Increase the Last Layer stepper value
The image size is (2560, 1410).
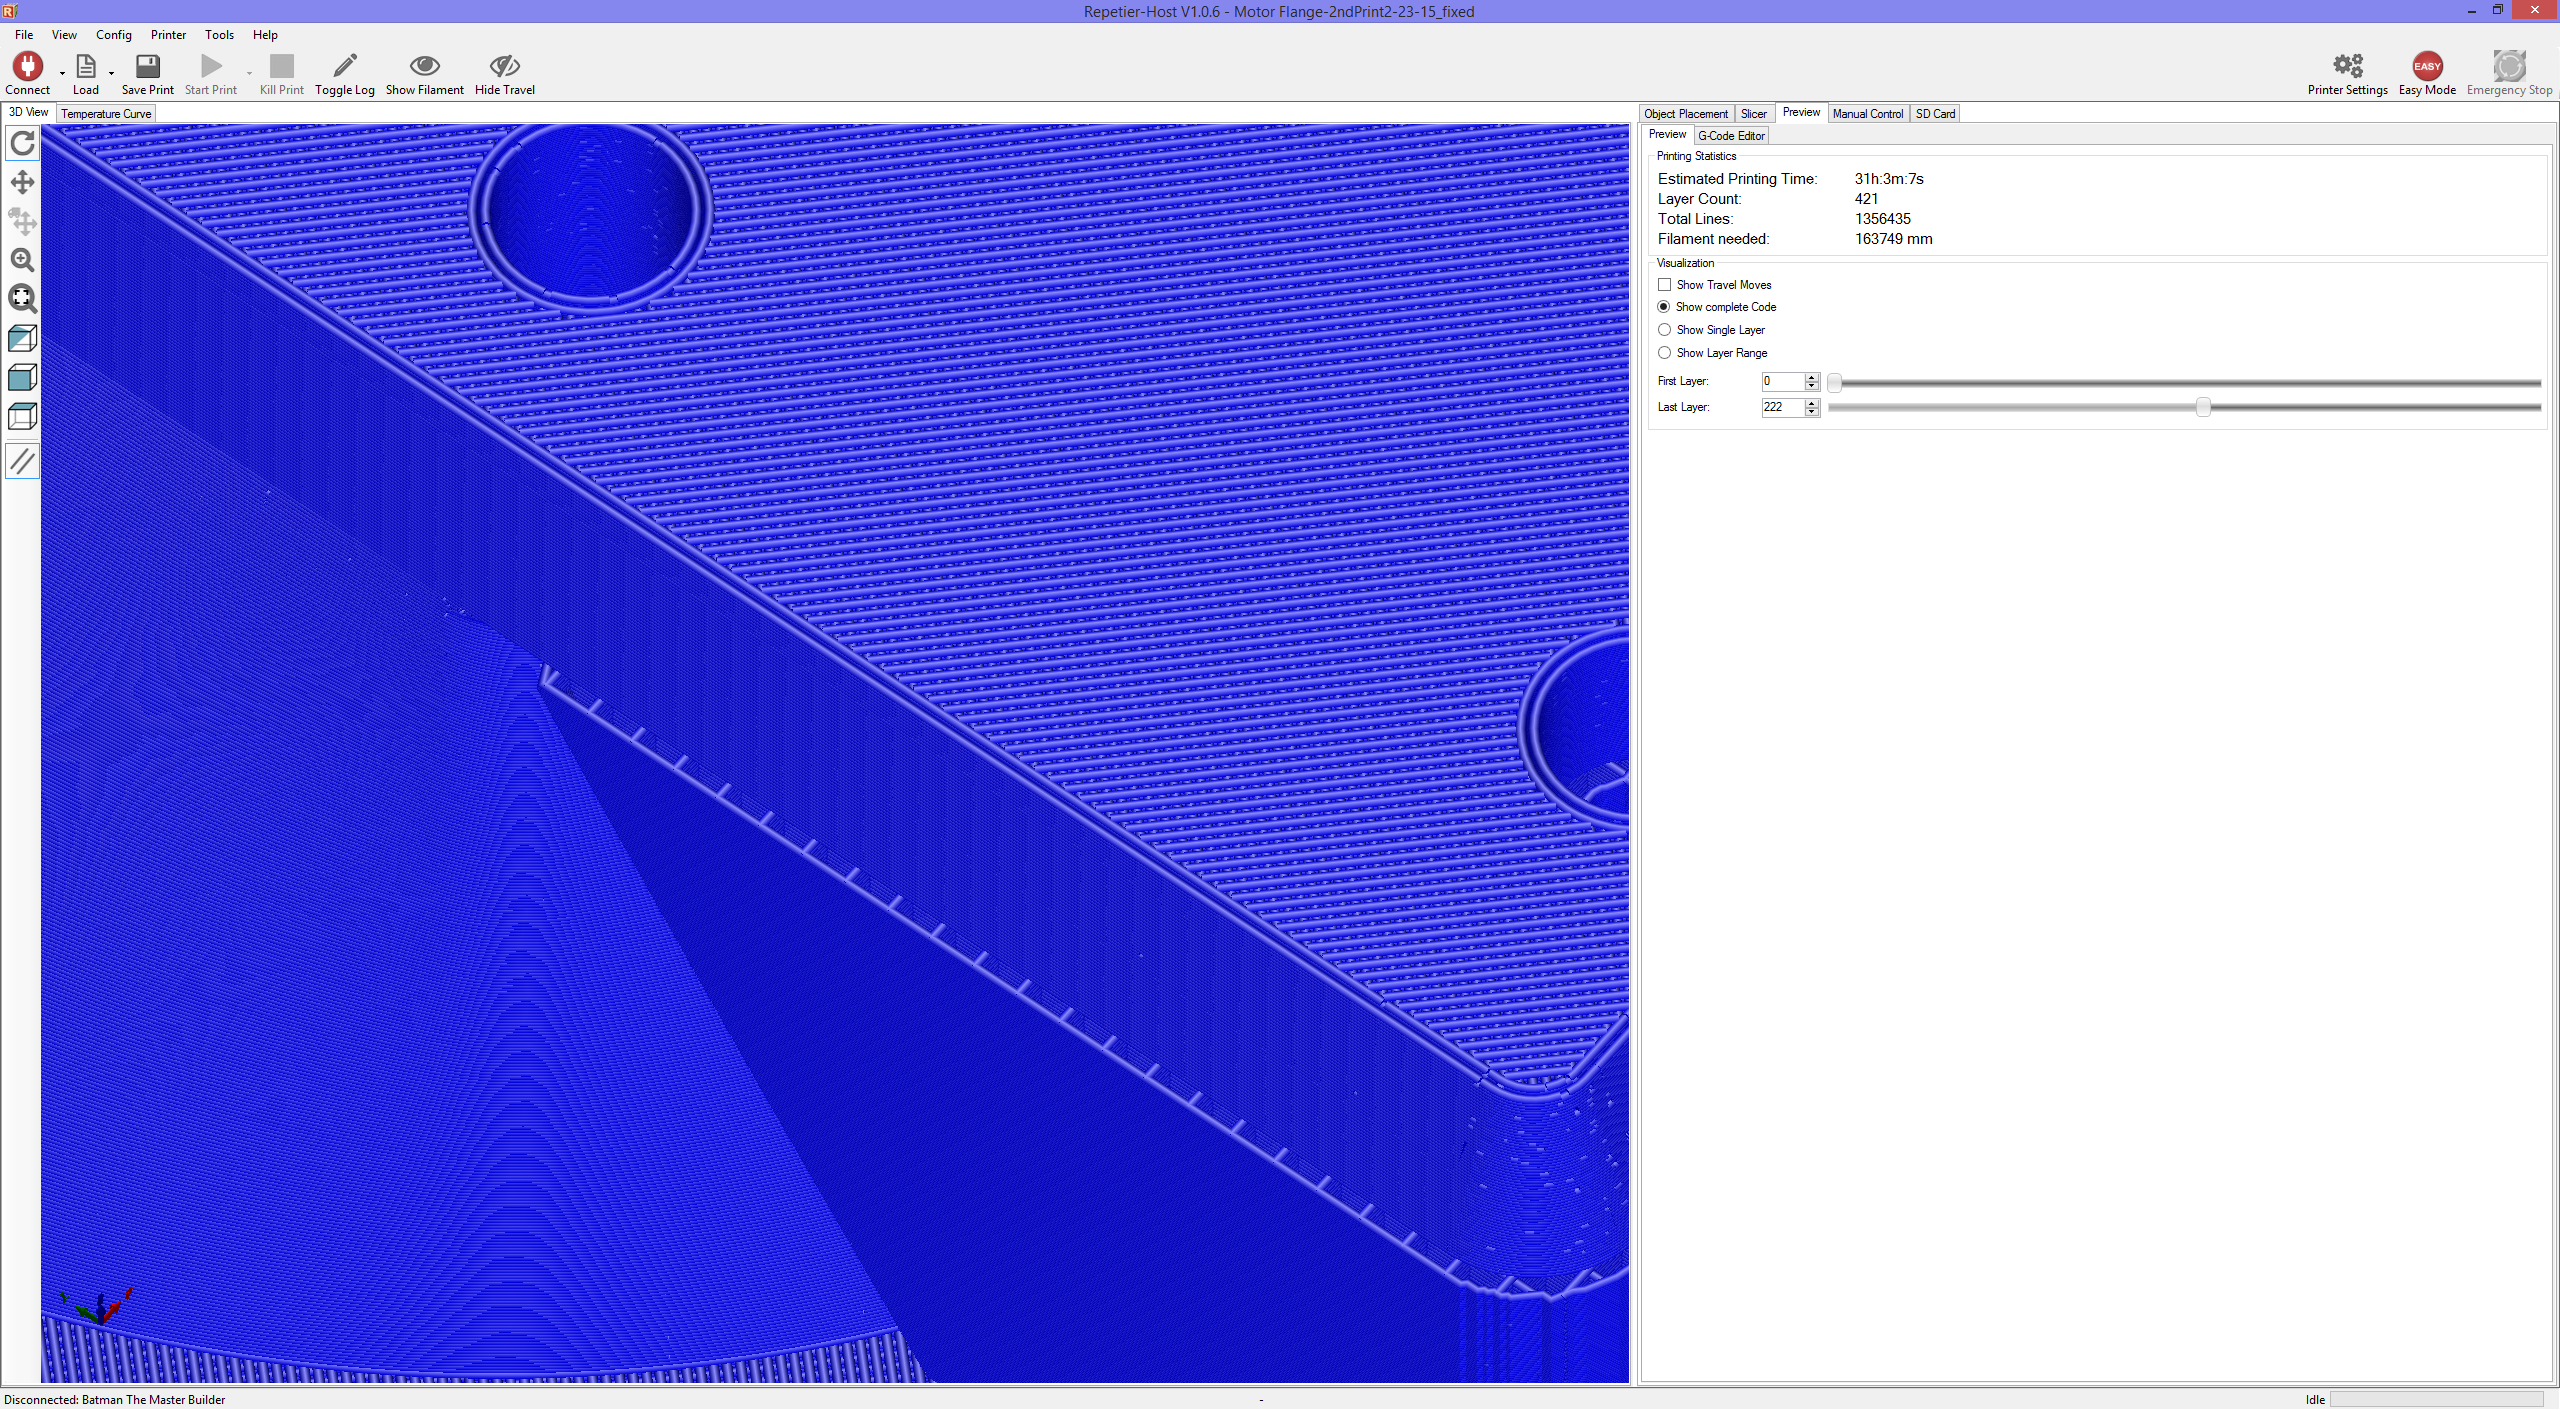click(x=1811, y=403)
